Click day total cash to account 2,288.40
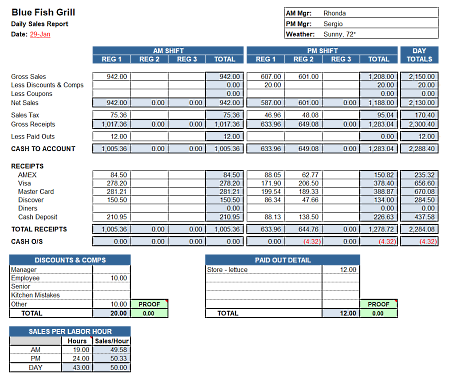The image size is (450, 377). (419, 149)
